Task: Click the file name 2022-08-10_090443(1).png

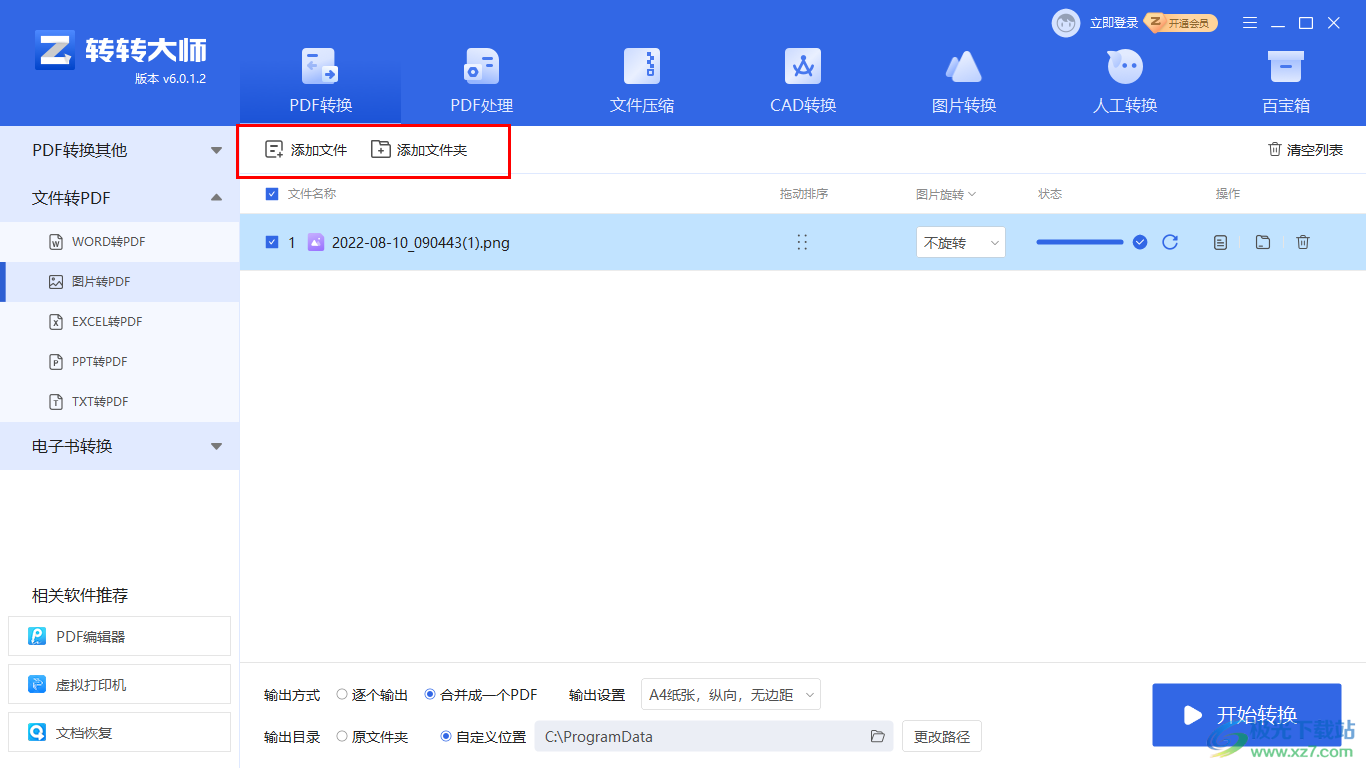Action: click(421, 242)
